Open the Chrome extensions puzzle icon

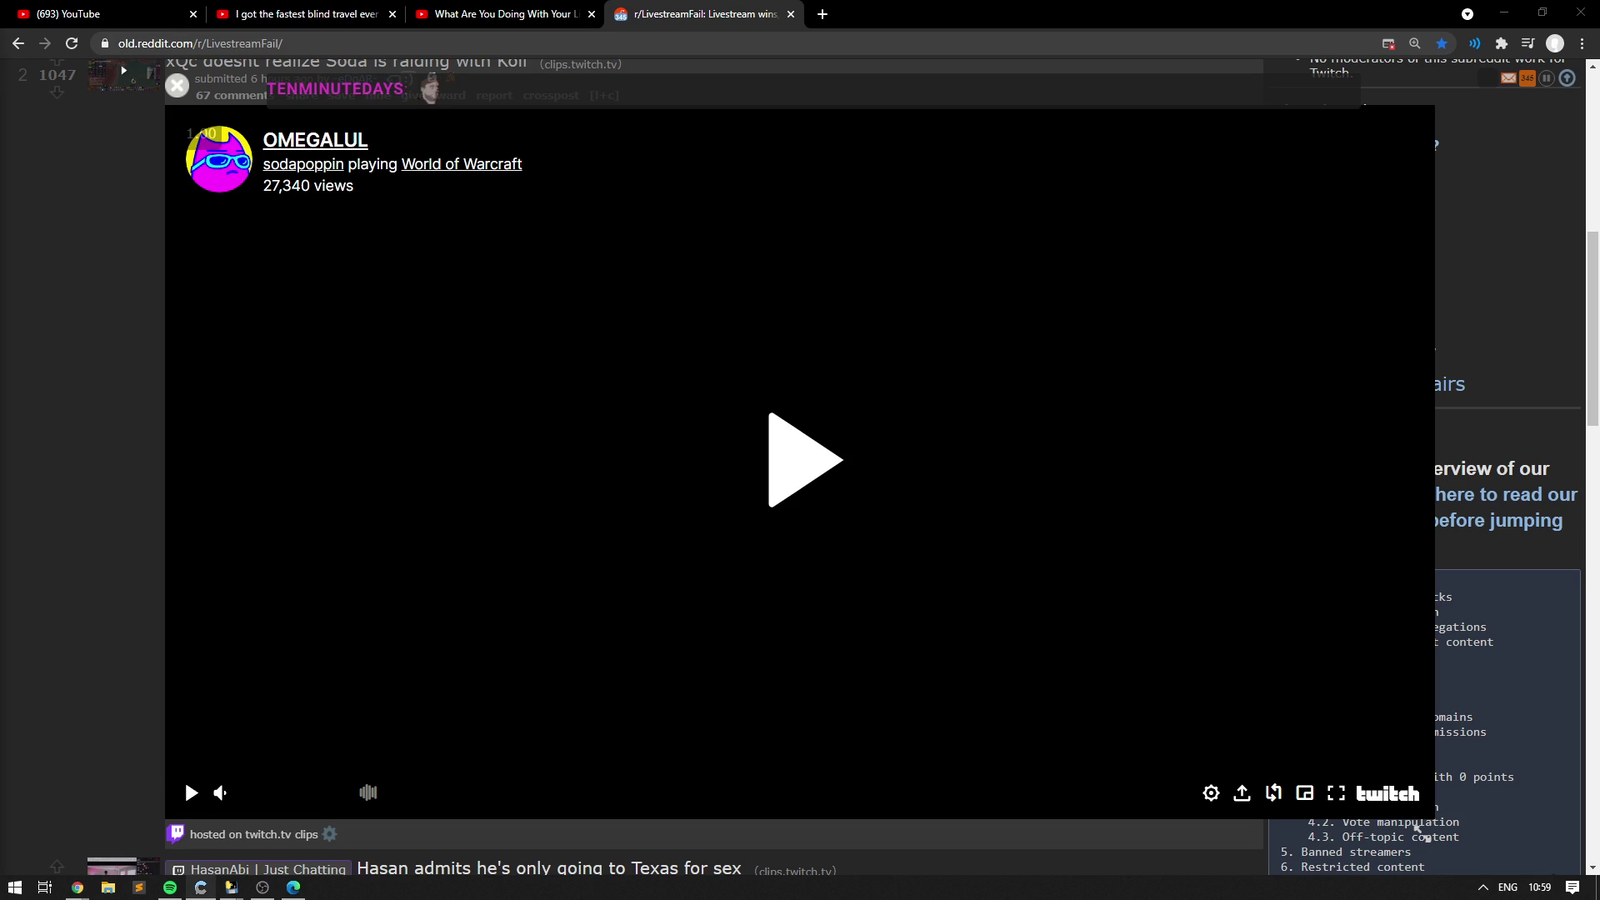tap(1501, 43)
